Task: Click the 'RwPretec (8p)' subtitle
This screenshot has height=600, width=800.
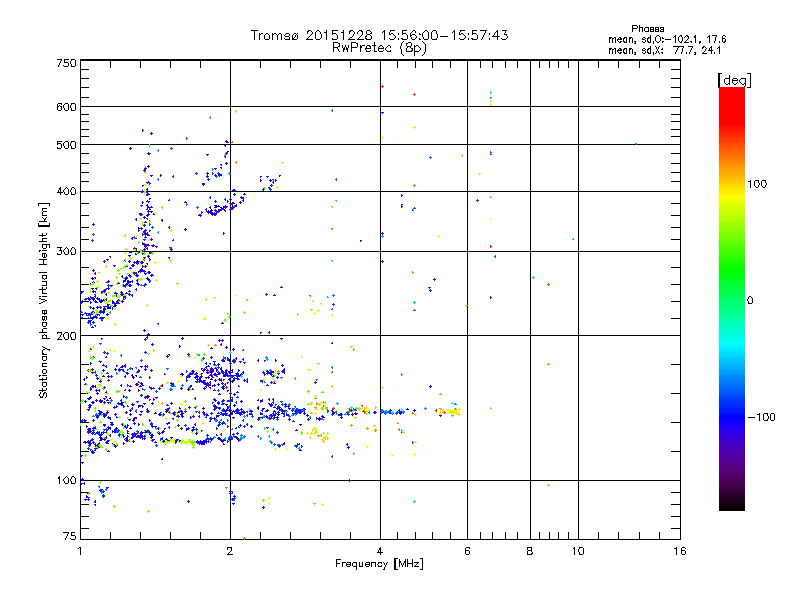Action: coord(379,48)
